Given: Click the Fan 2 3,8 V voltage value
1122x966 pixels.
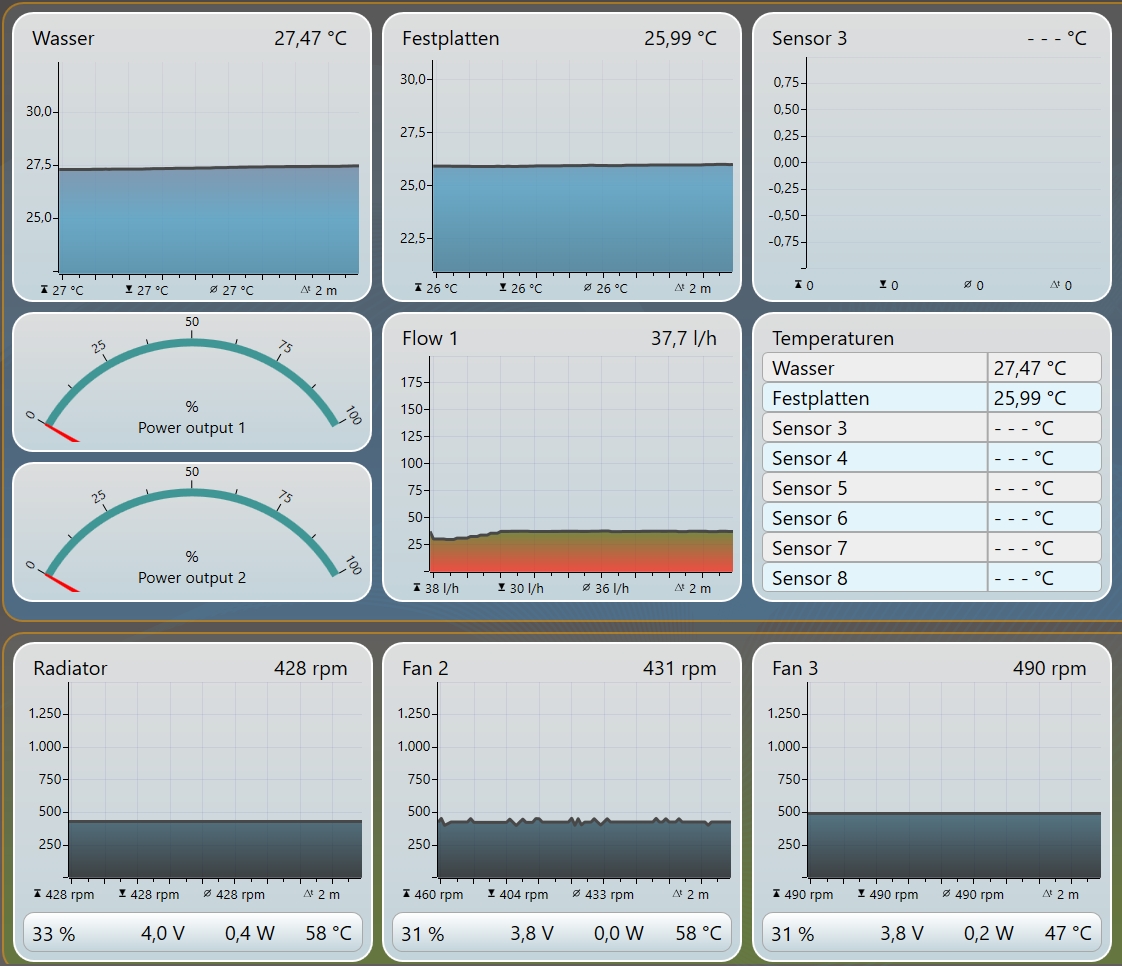Looking at the screenshot, I should coord(532,934).
